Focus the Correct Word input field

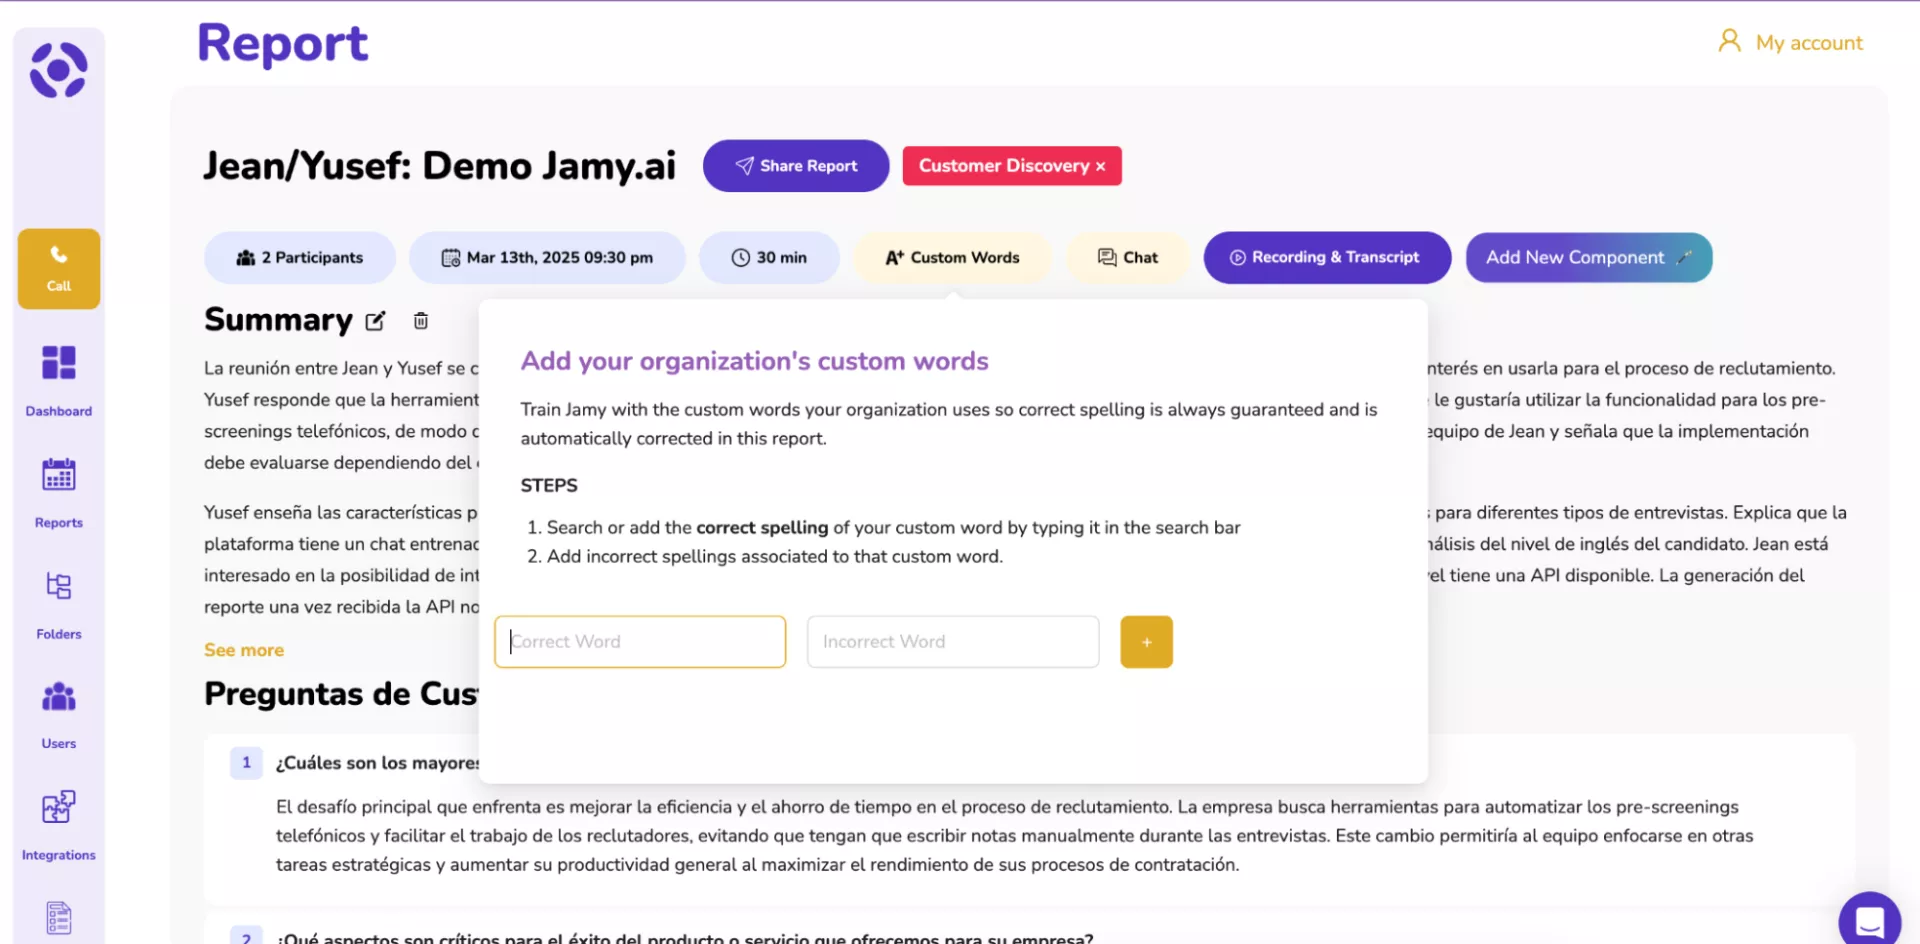pyautogui.click(x=640, y=642)
